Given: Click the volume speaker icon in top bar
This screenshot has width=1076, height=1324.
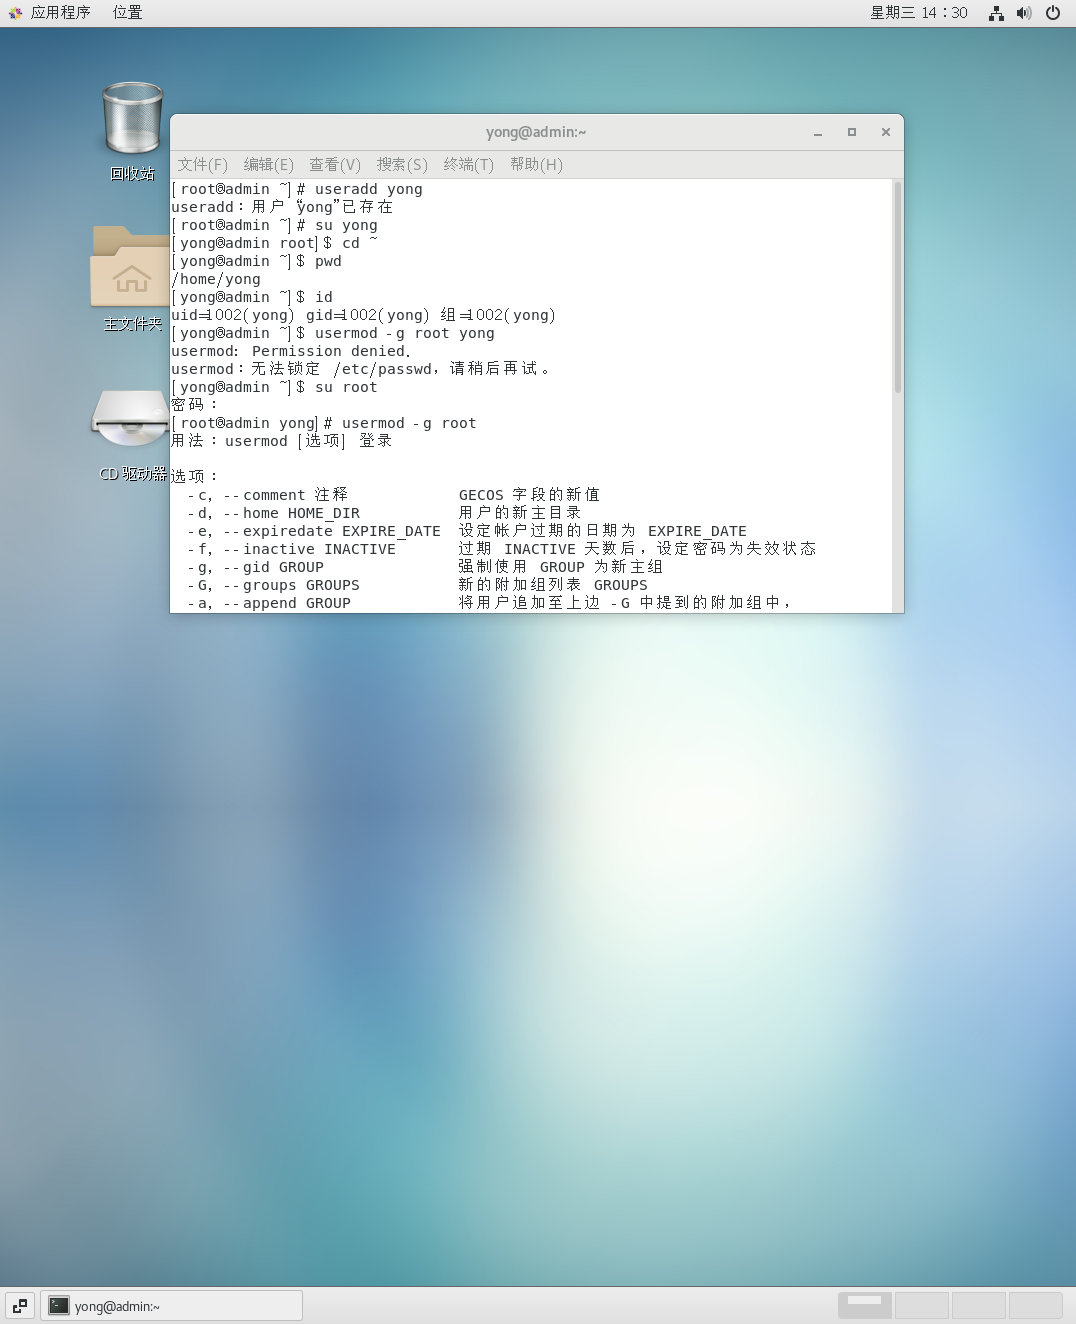Looking at the screenshot, I should click(1024, 13).
